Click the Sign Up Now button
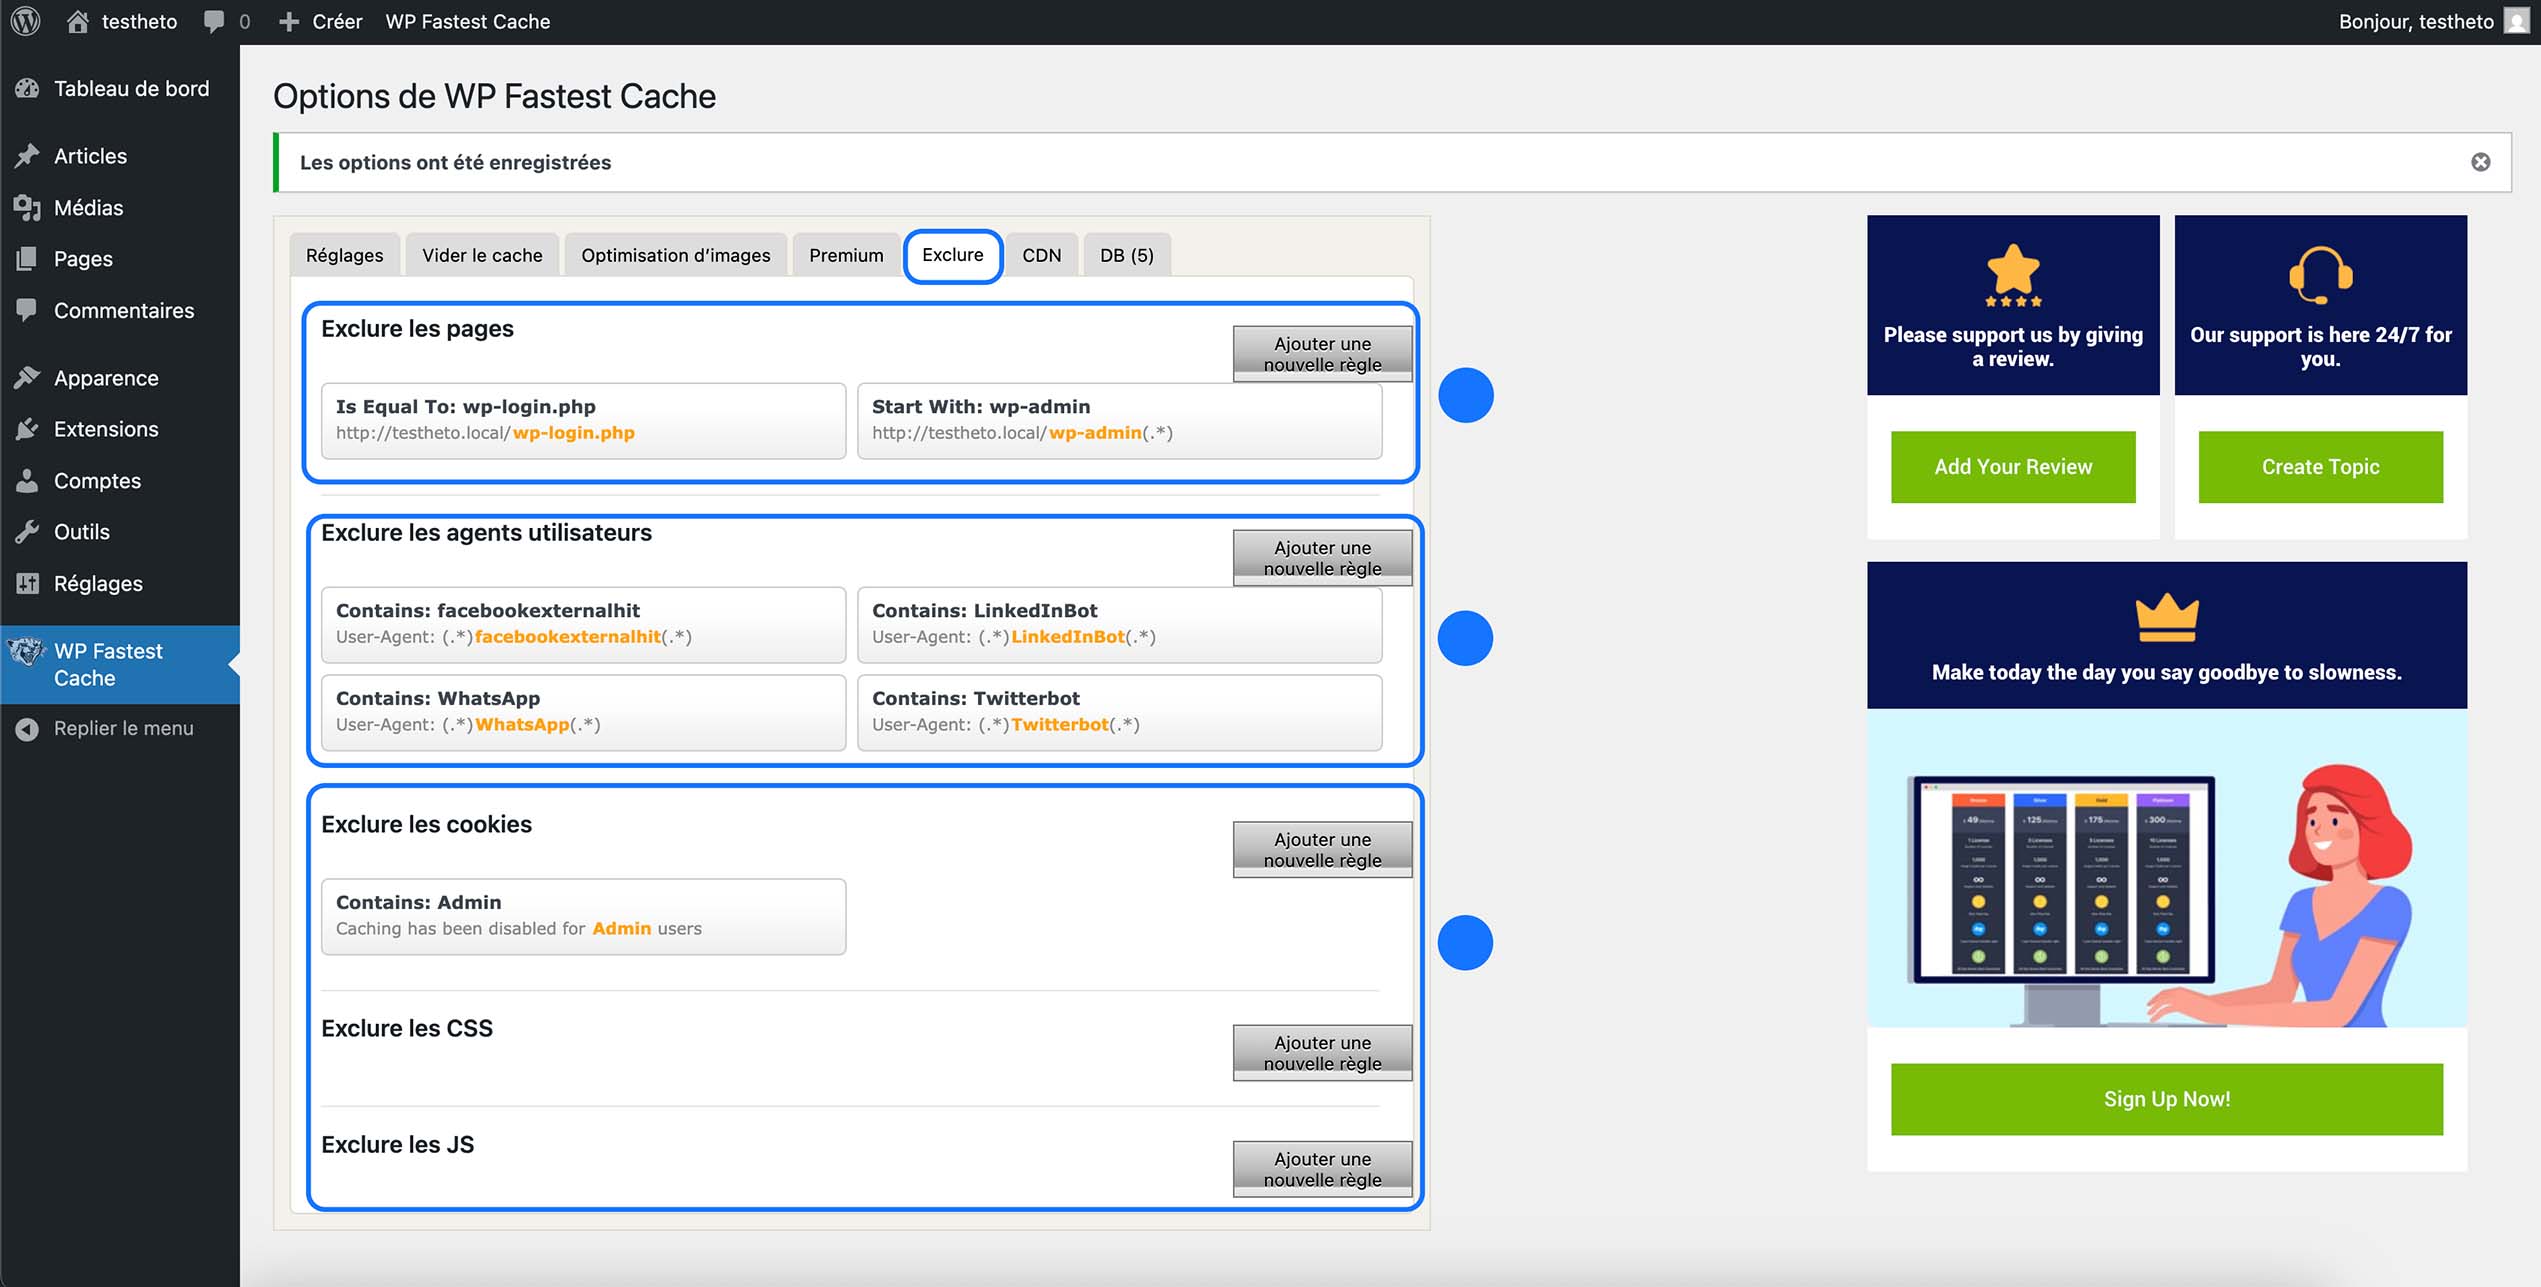Screen dimensions: 2541x1287 click(x=2166, y=1098)
